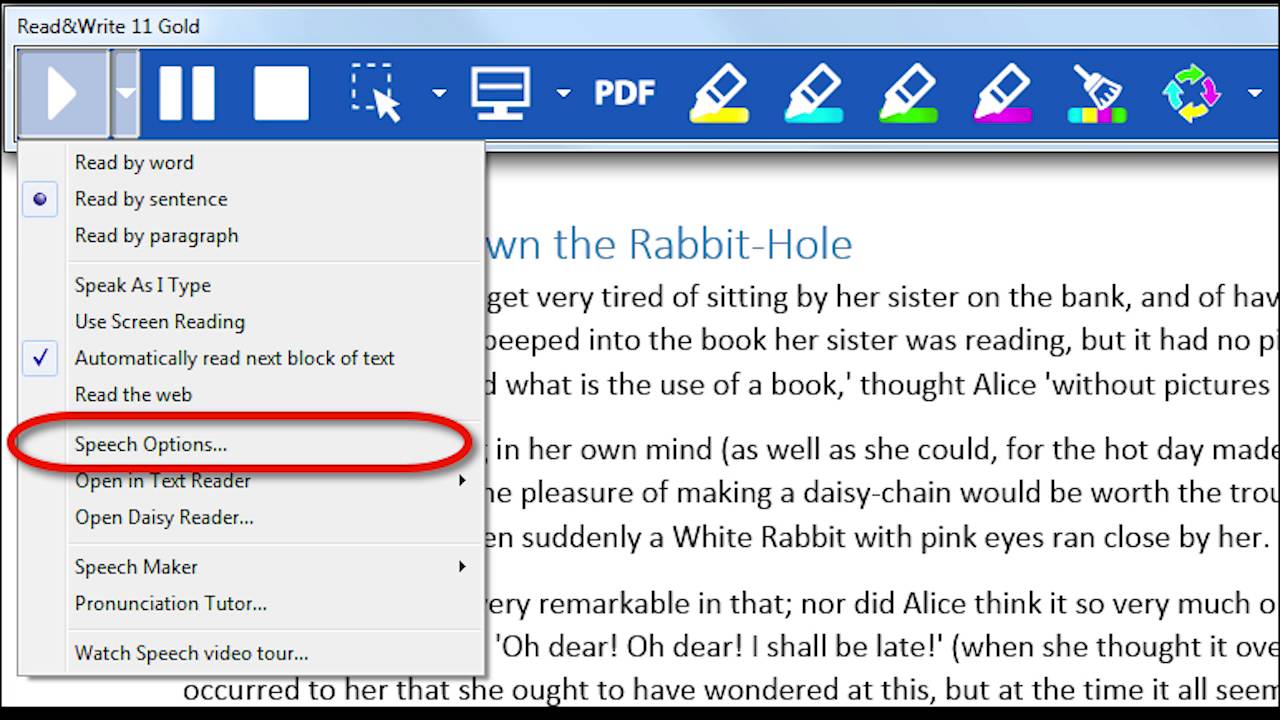Stop the speech playback
This screenshot has height=720, width=1280.
click(281, 93)
